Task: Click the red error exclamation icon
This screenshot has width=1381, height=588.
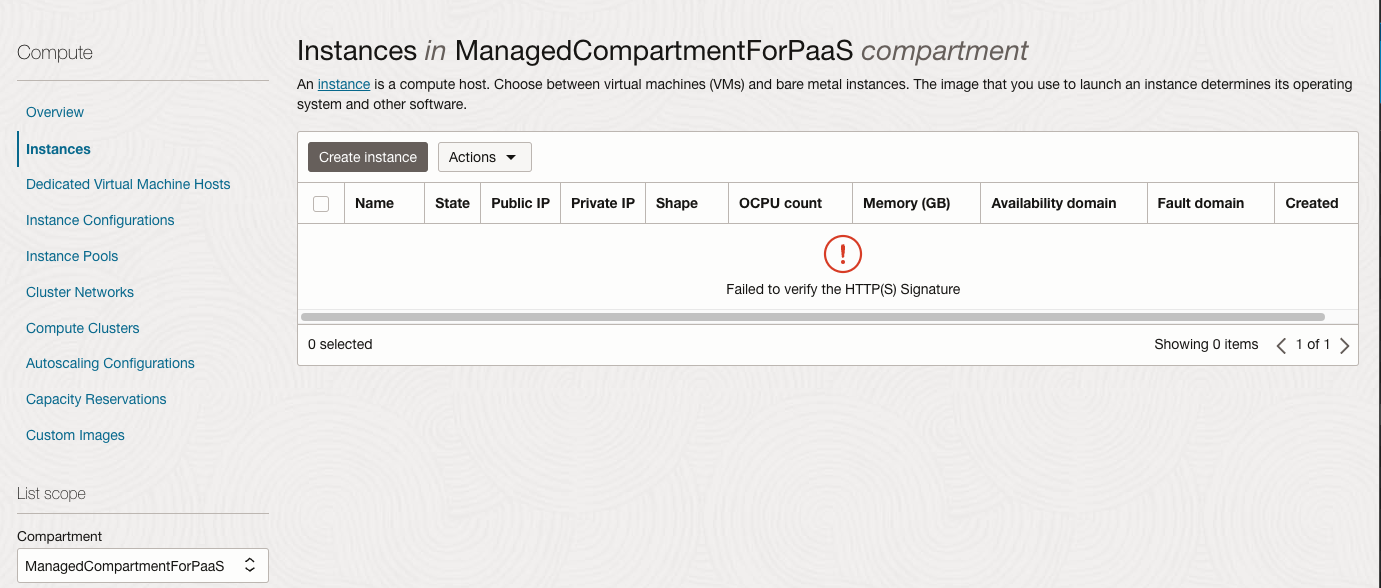Action: [842, 254]
